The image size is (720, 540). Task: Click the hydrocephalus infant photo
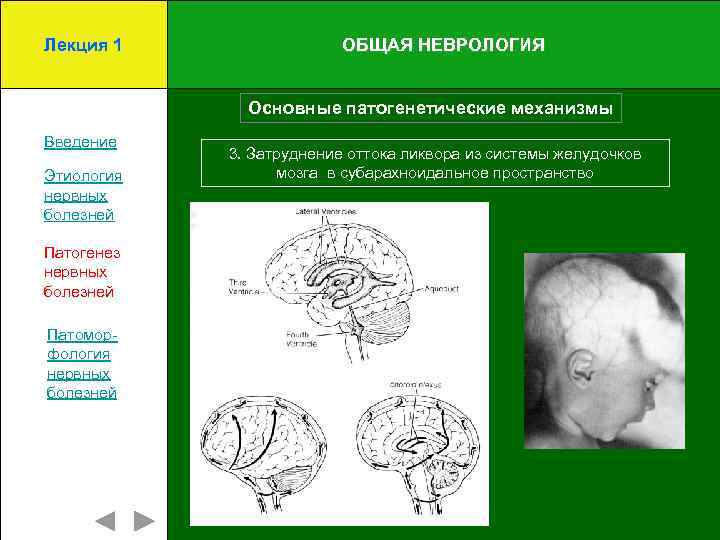click(x=604, y=351)
